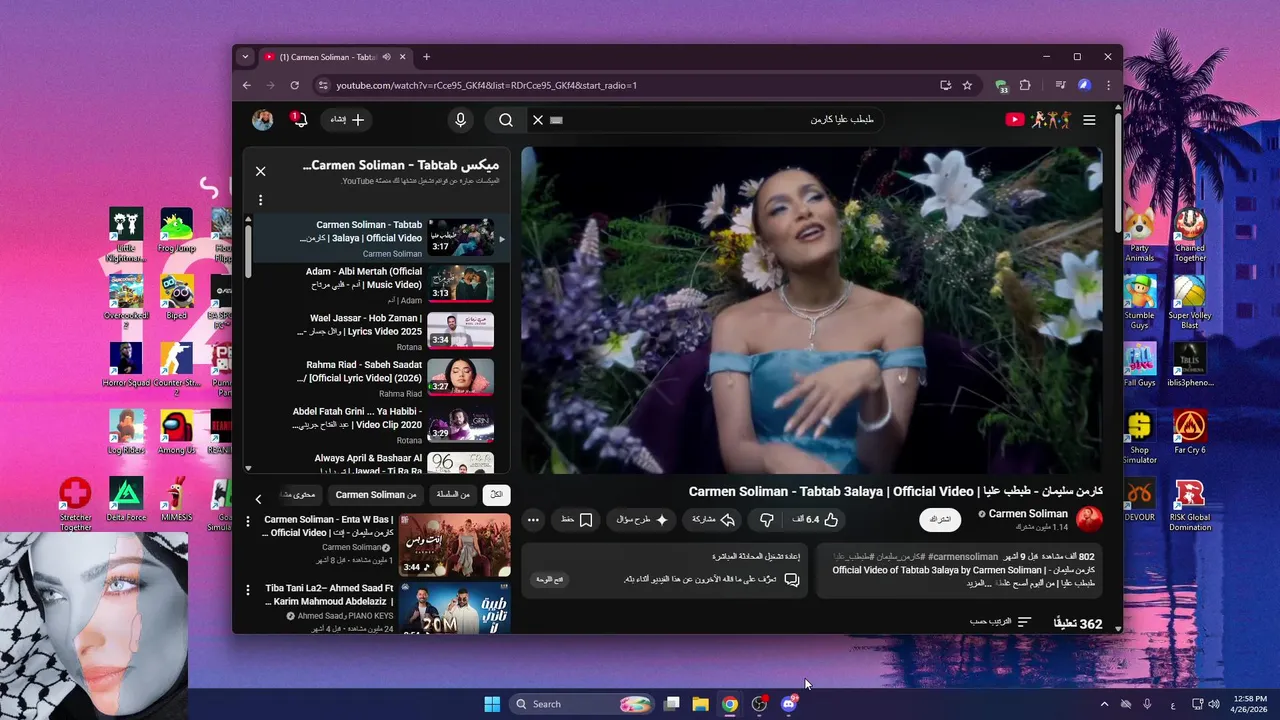
Task: Open Carmen Soliman channel avatar
Action: point(1089,519)
